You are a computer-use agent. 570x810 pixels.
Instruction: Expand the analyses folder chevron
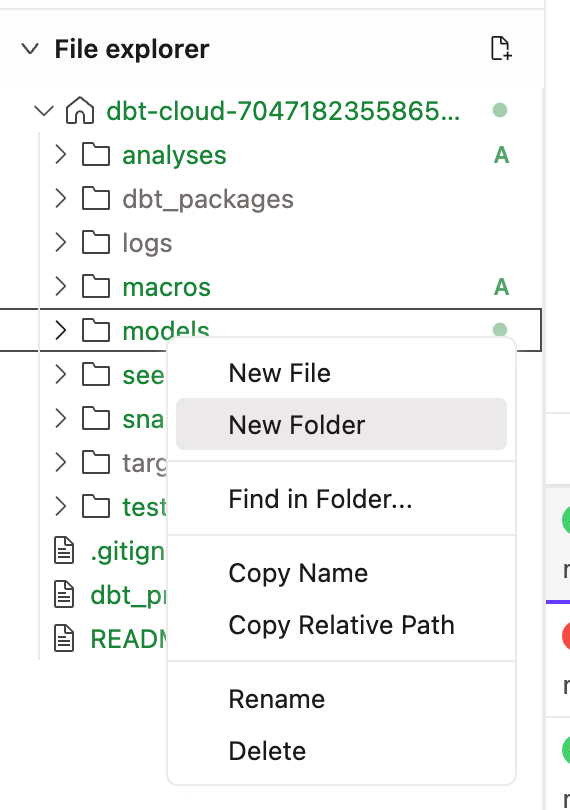(x=60, y=155)
